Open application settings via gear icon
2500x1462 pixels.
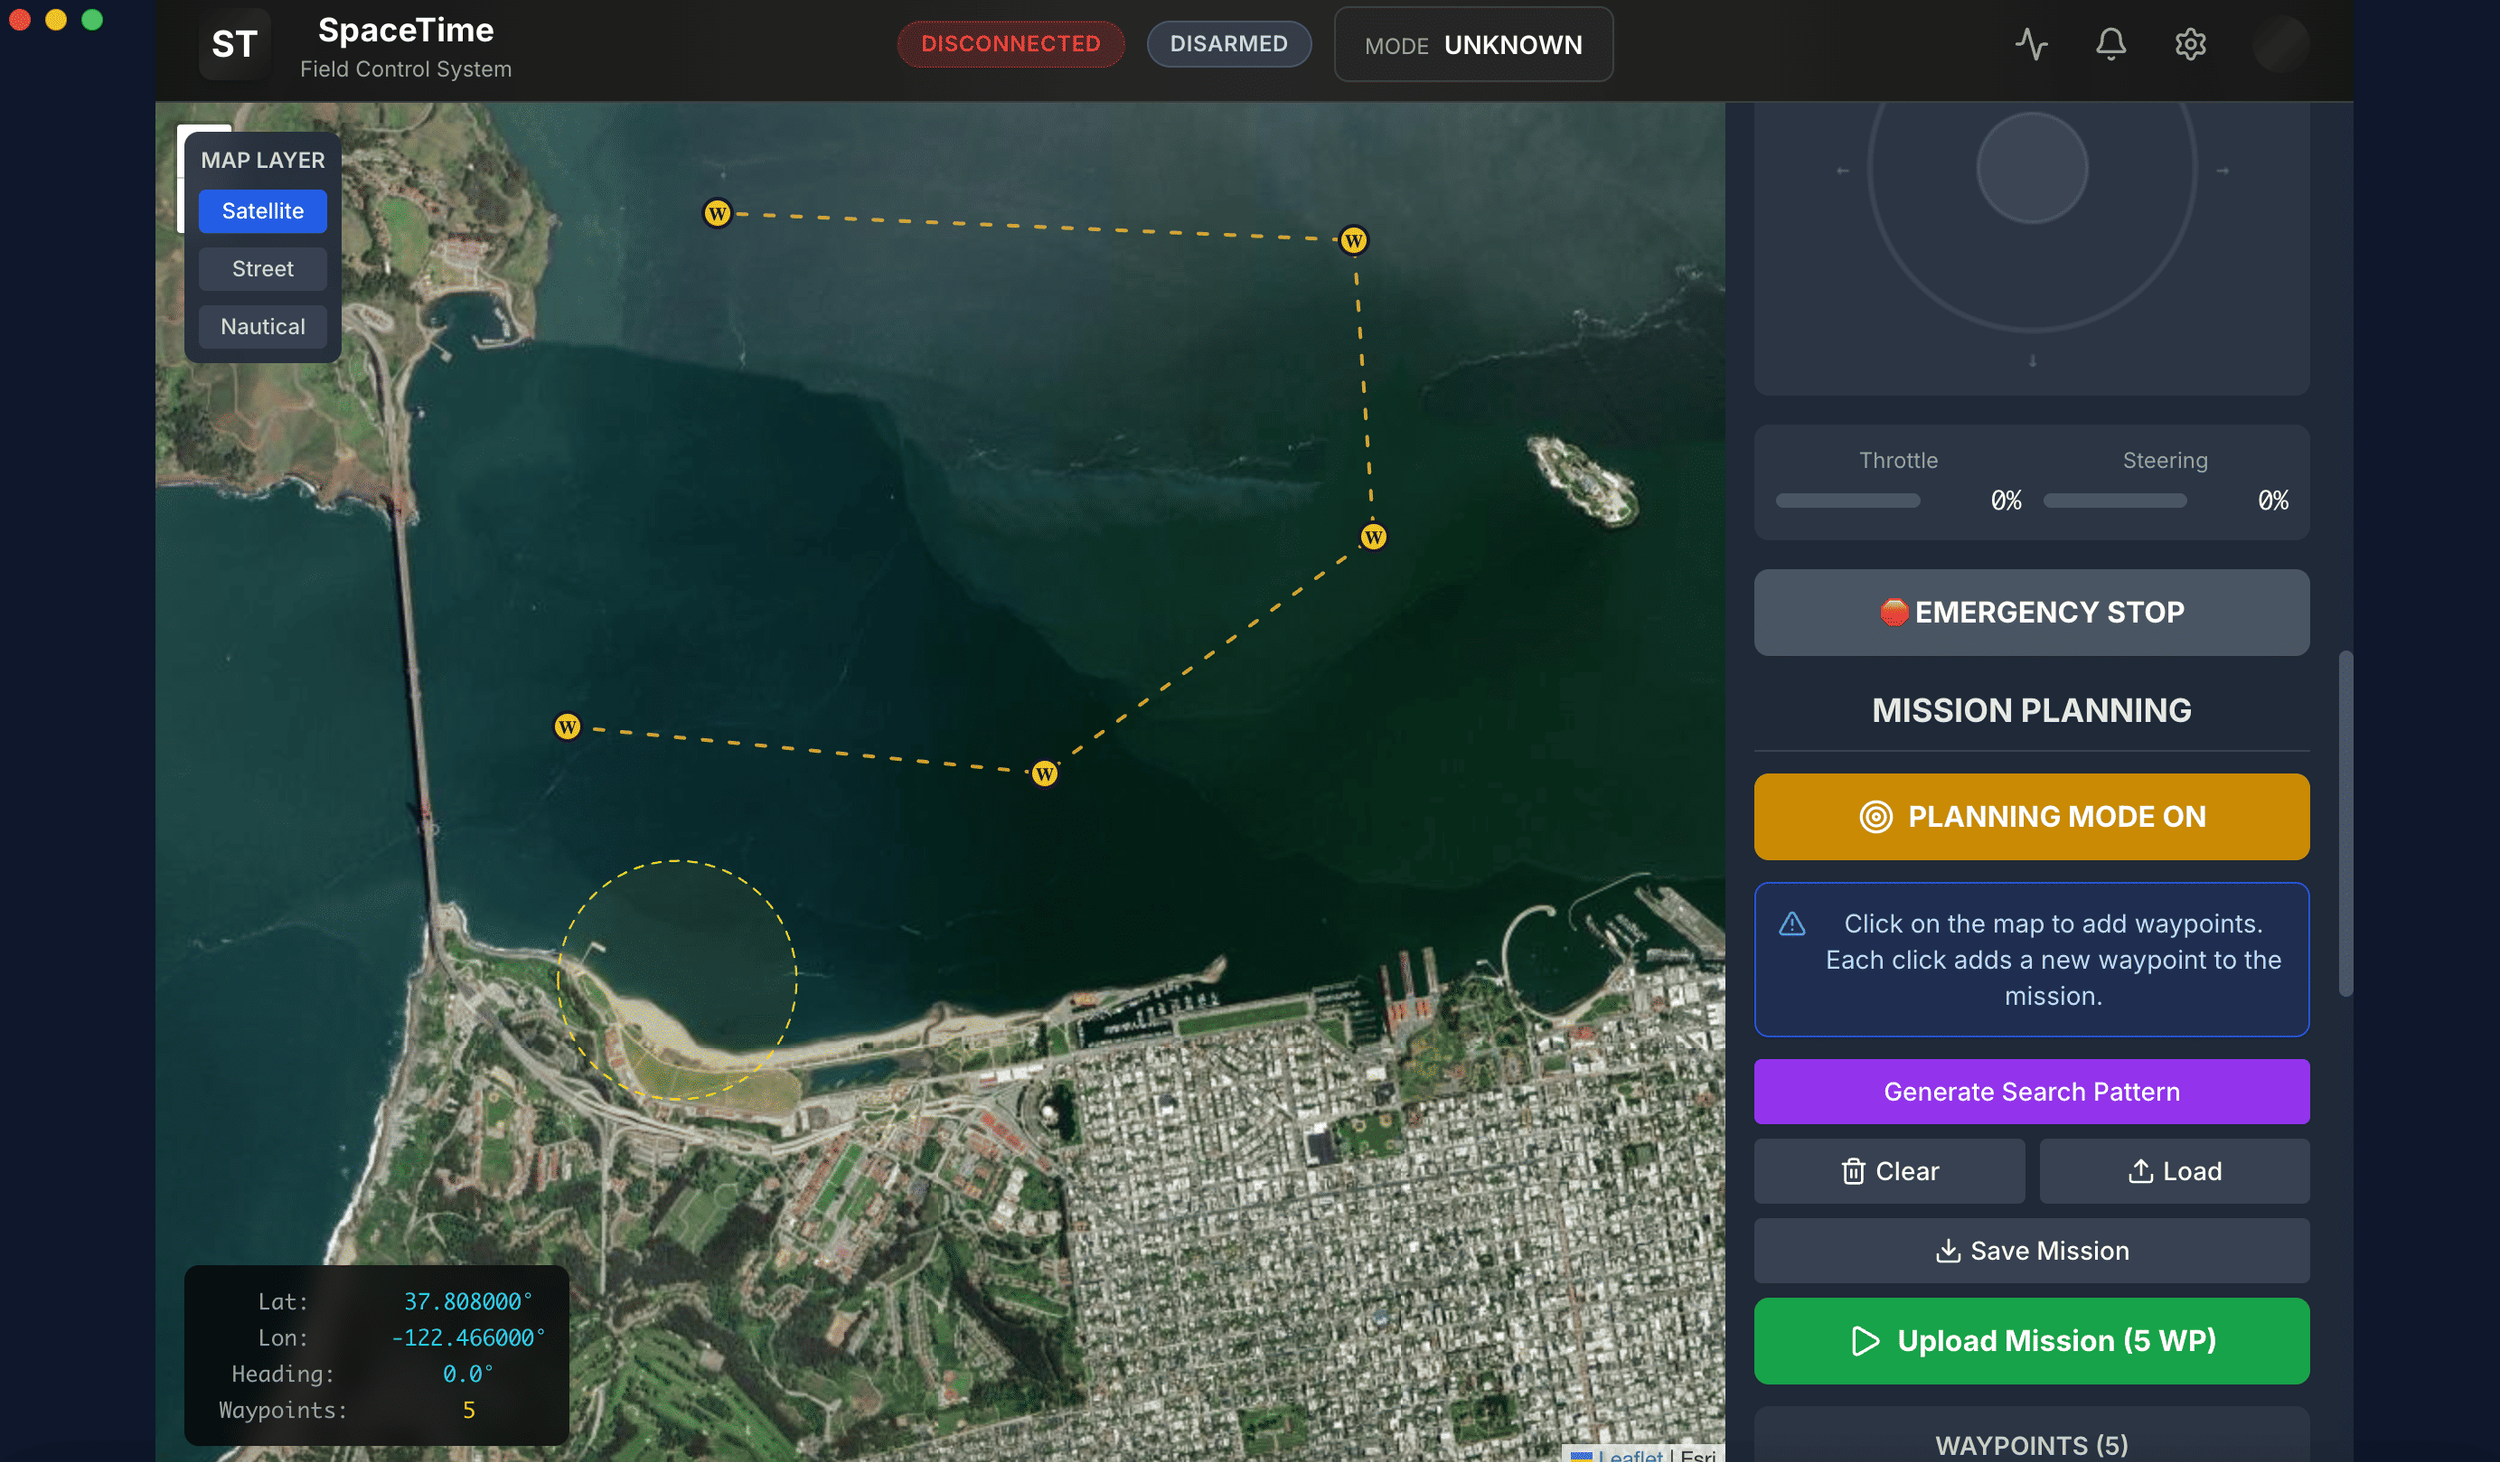point(2191,44)
